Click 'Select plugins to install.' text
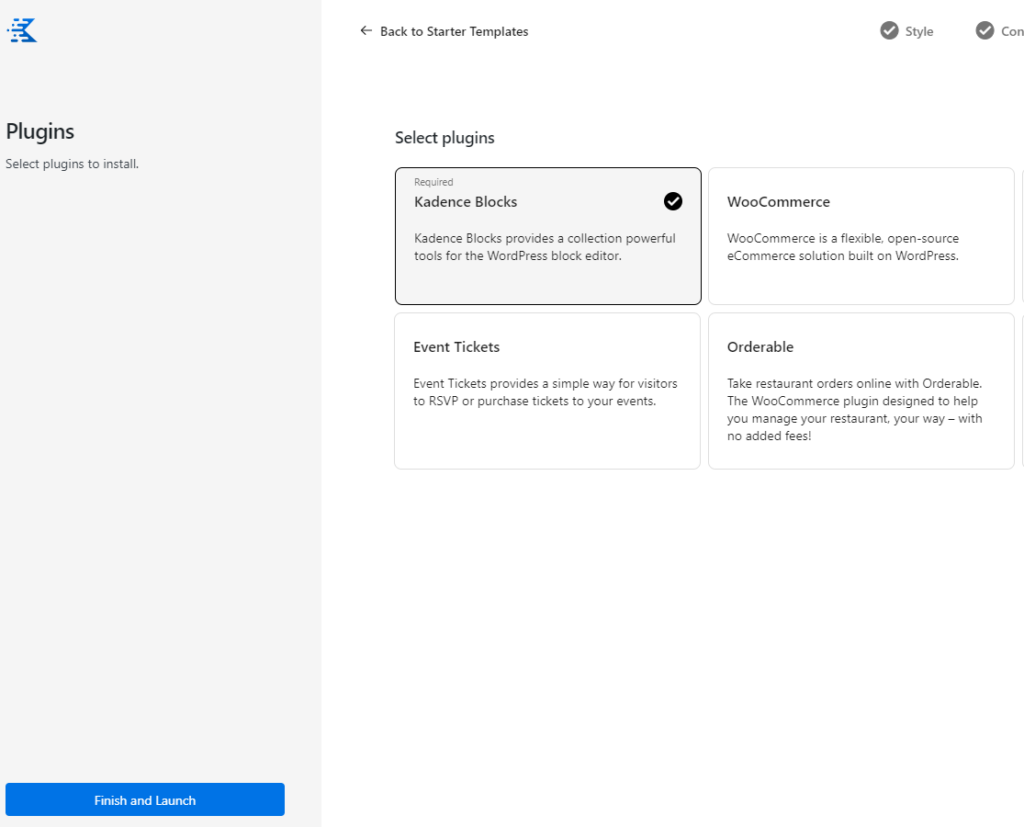This screenshot has height=827, width=1024. tap(72, 164)
